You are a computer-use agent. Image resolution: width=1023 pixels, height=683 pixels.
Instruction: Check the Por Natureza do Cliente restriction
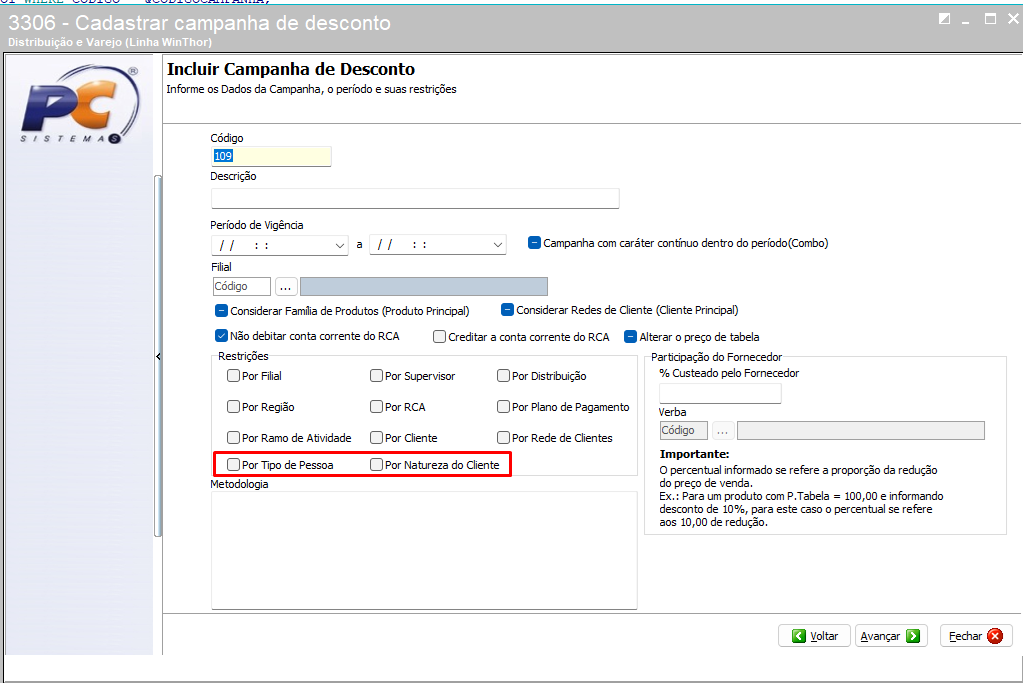point(376,464)
